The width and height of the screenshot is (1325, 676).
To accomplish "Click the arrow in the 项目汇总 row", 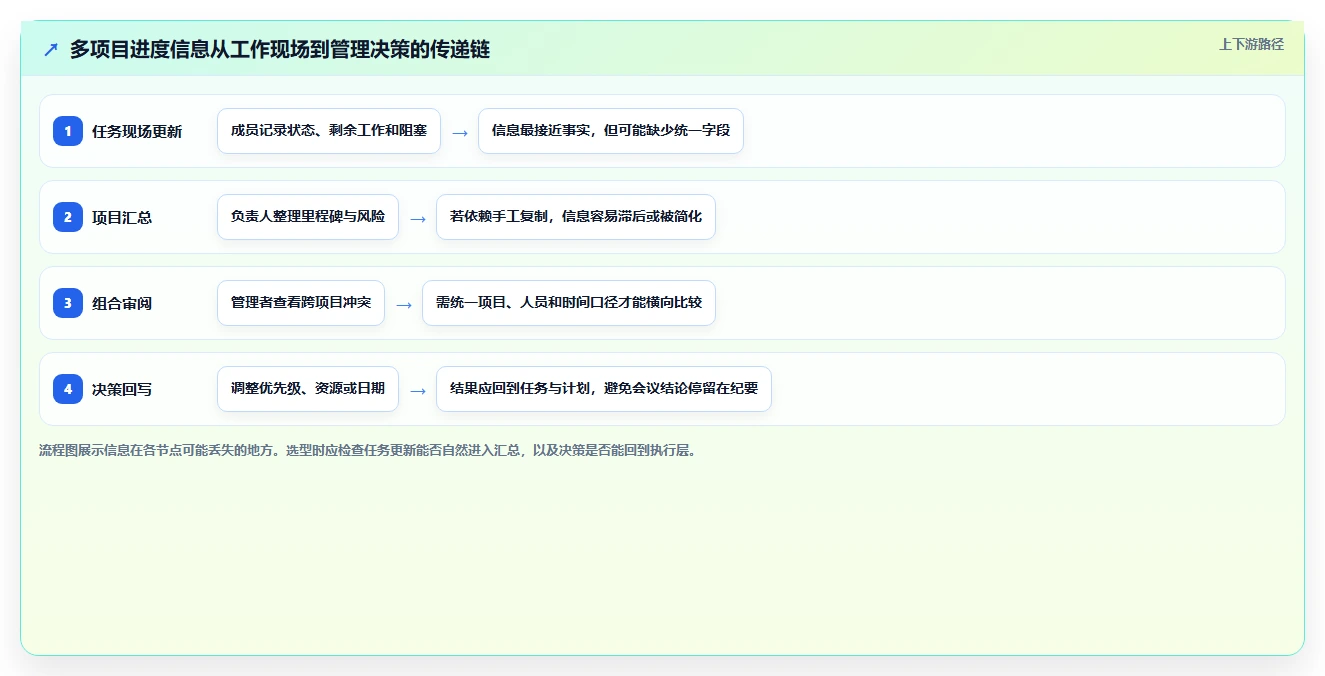I will (x=418, y=218).
